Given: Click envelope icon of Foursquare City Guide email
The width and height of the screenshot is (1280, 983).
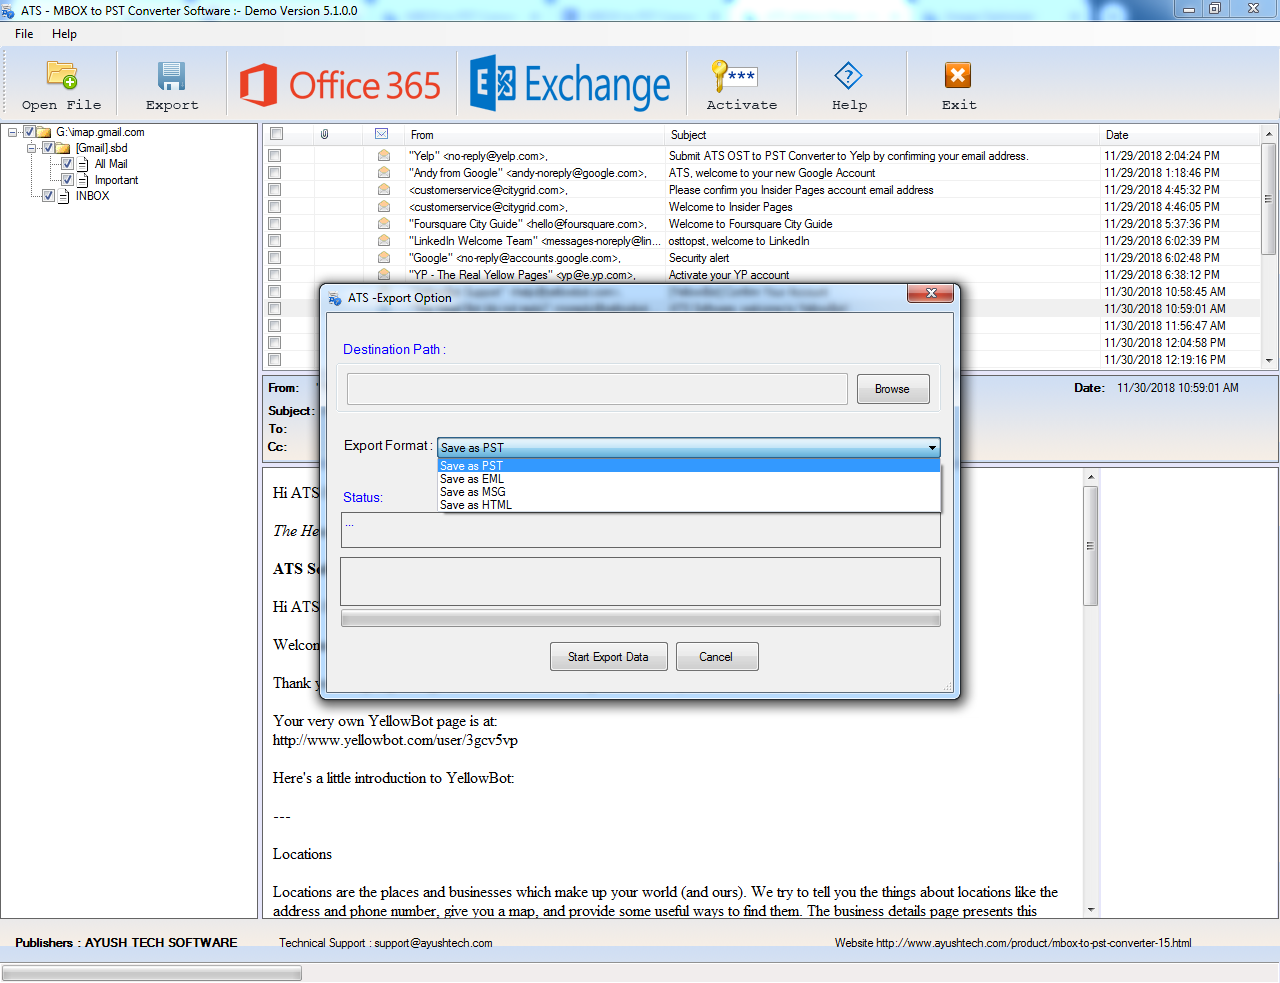Looking at the screenshot, I should [384, 224].
